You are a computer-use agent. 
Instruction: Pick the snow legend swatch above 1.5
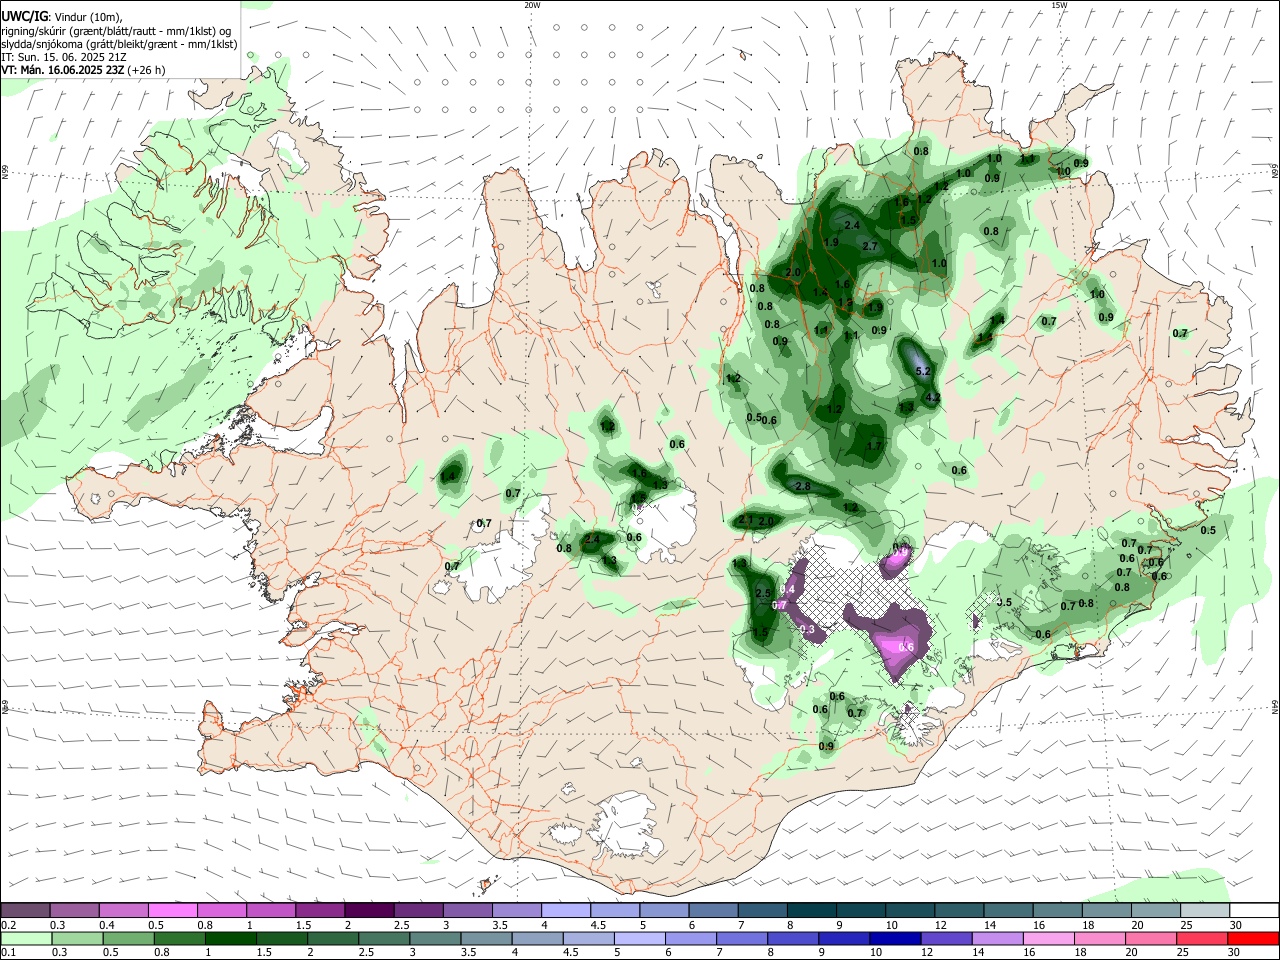(x=320, y=910)
